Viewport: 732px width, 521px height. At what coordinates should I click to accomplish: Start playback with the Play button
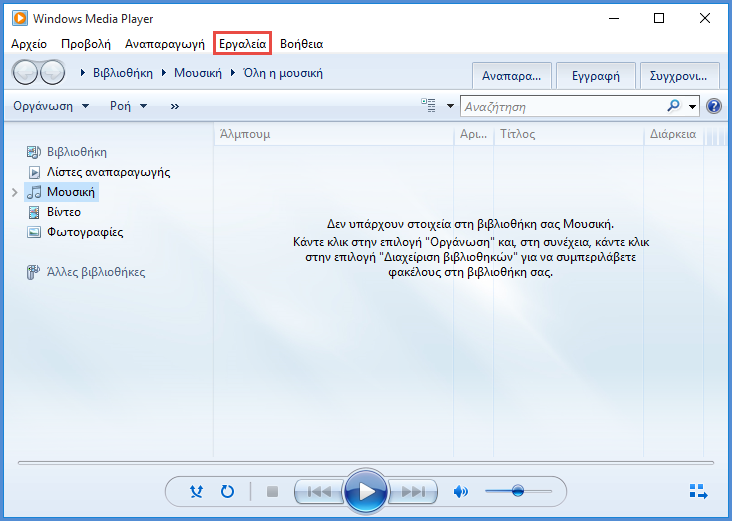(x=366, y=492)
